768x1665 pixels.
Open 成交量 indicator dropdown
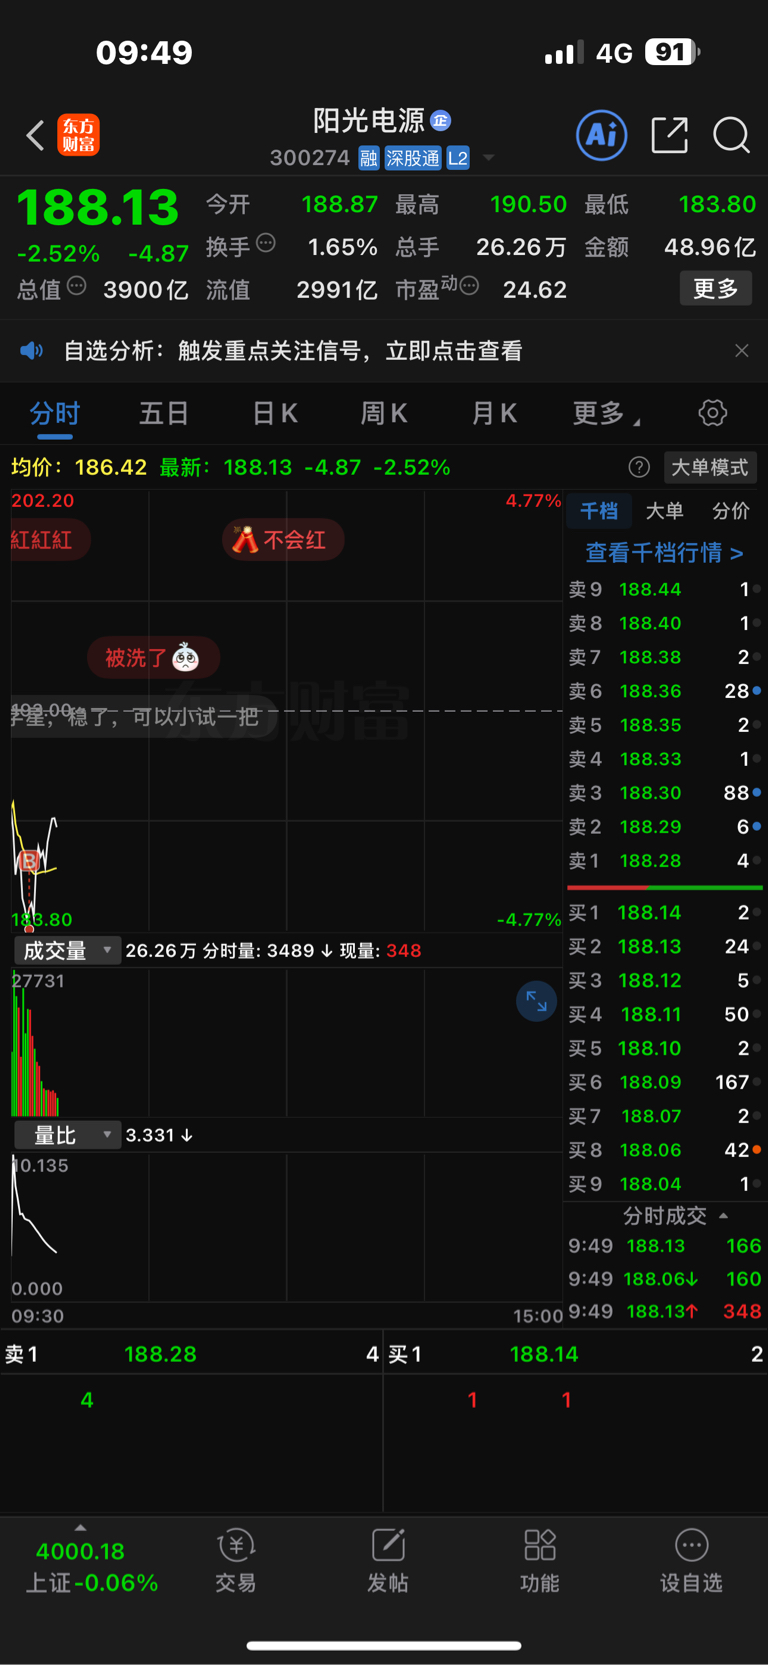[67, 950]
